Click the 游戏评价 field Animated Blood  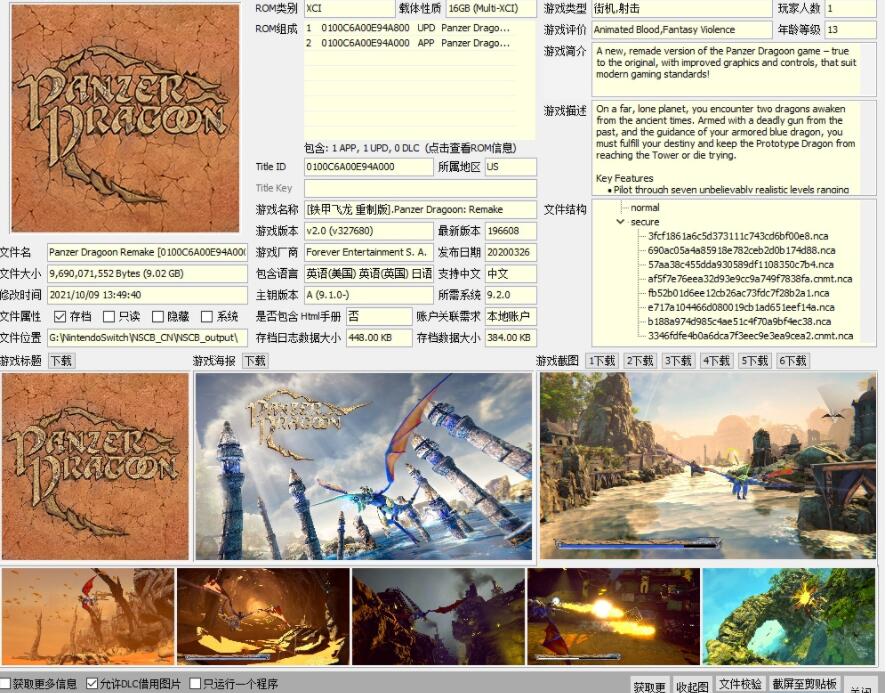pos(681,30)
